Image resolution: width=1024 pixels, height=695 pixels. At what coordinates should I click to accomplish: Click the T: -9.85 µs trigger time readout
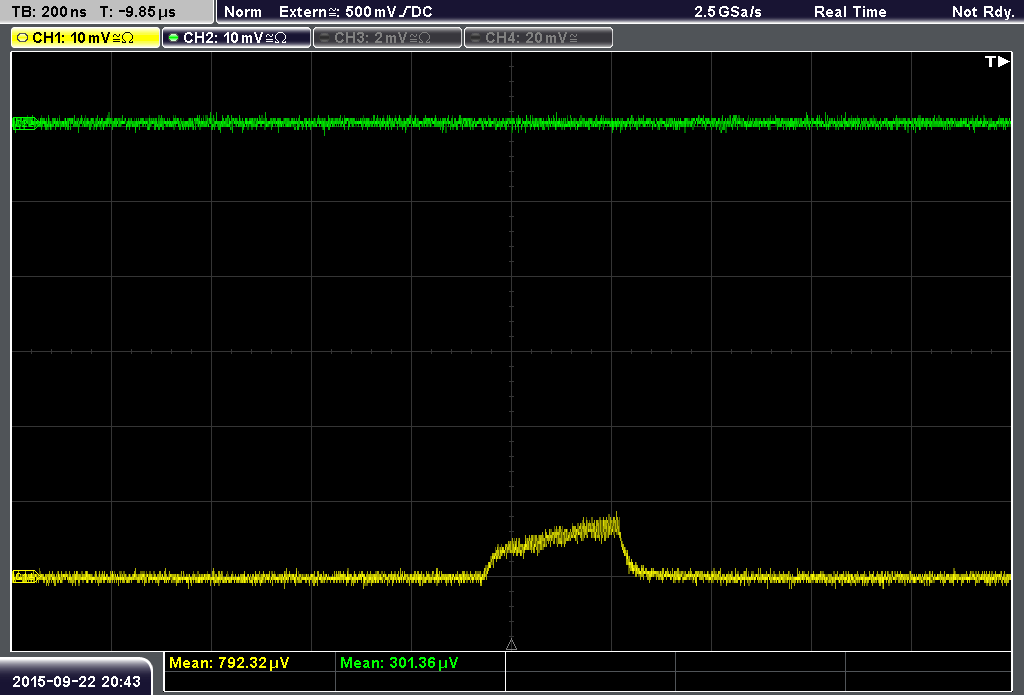tap(137, 12)
